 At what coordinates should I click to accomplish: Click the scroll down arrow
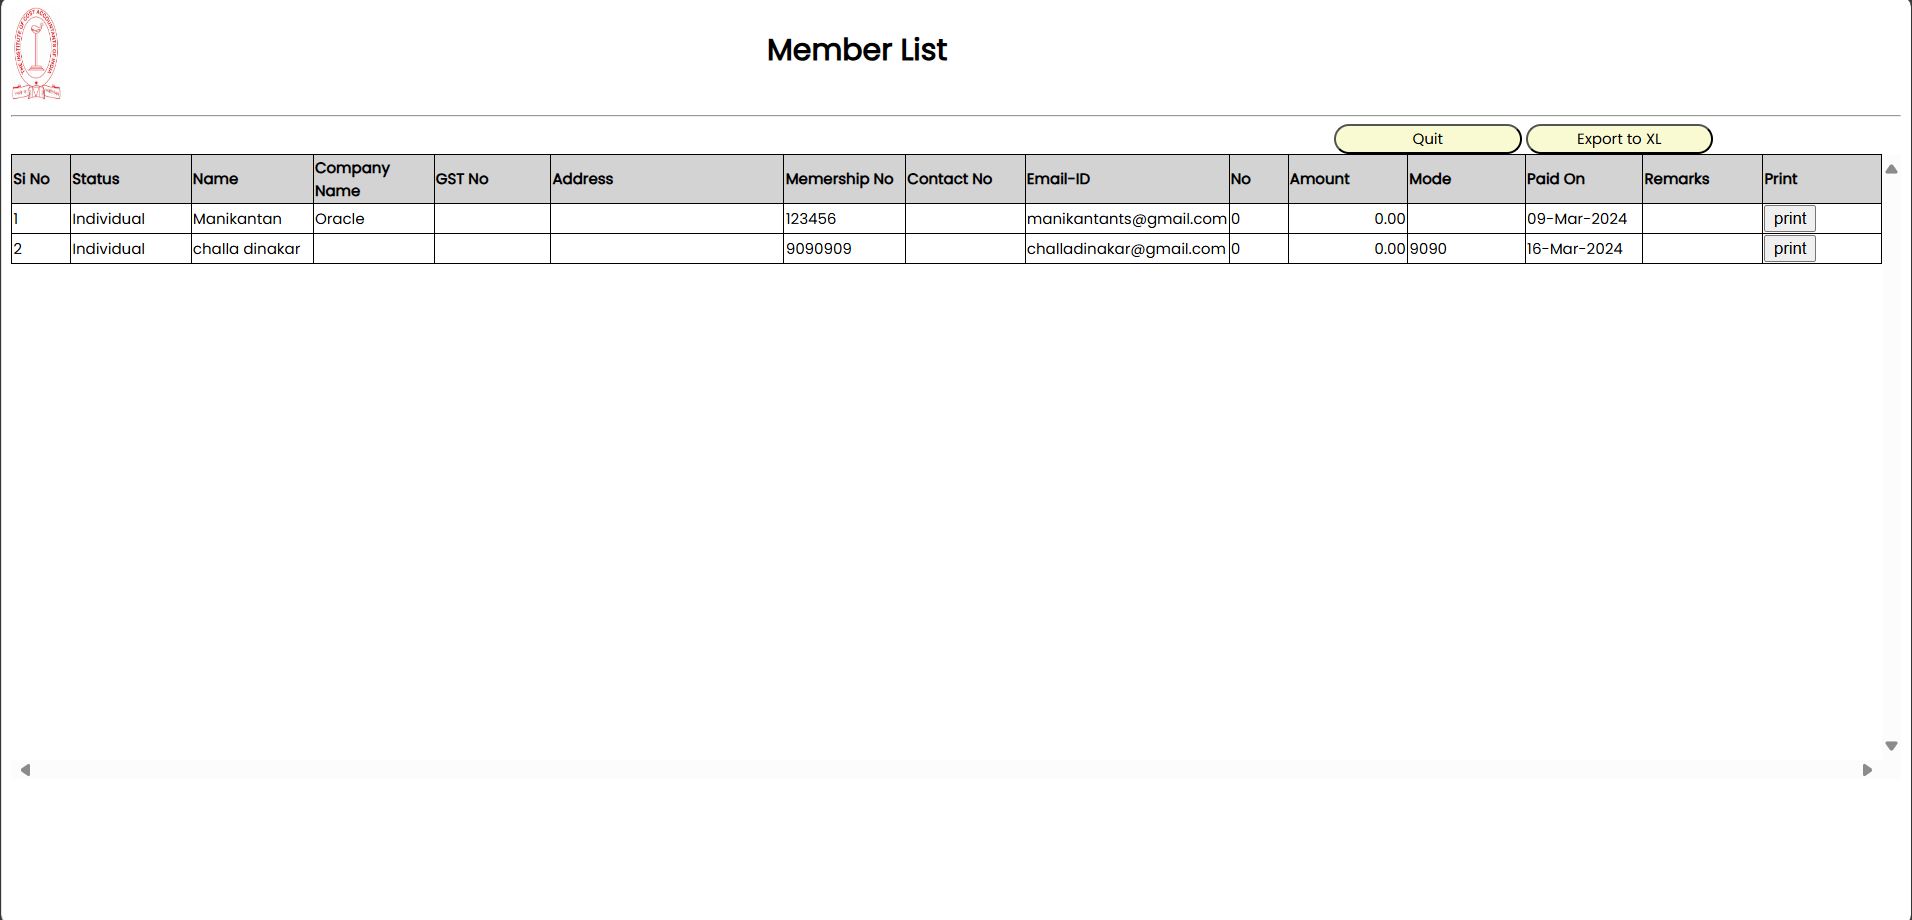pyautogui.click(x=1891, y=746)
